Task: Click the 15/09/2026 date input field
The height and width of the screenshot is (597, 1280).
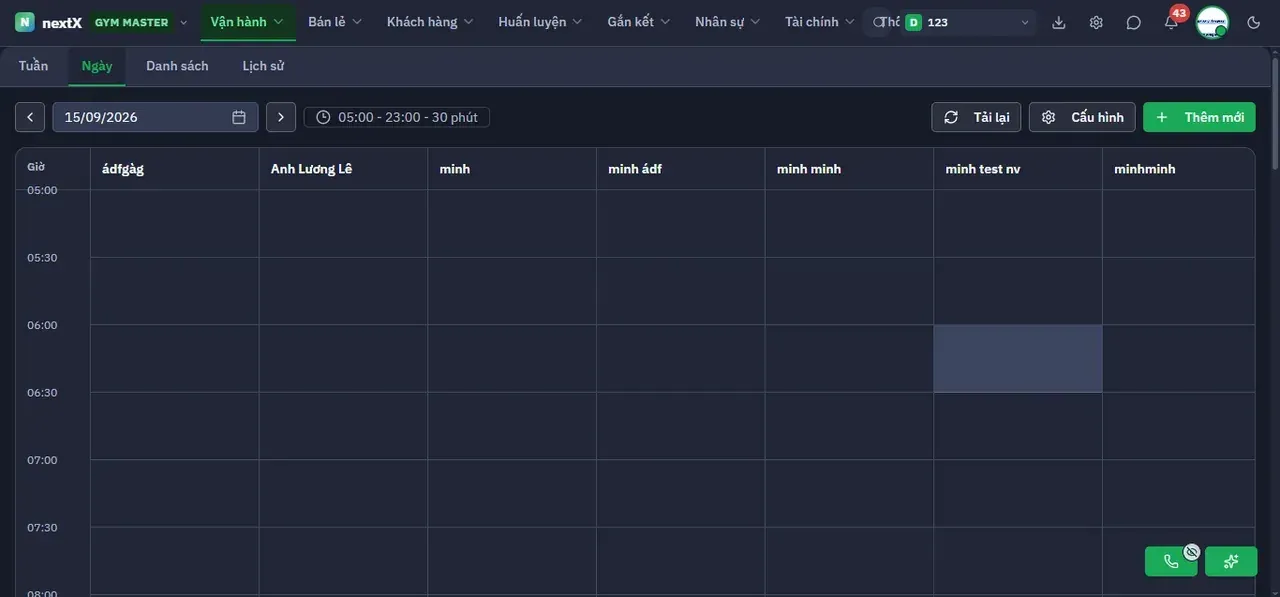Action: [155, 117]
